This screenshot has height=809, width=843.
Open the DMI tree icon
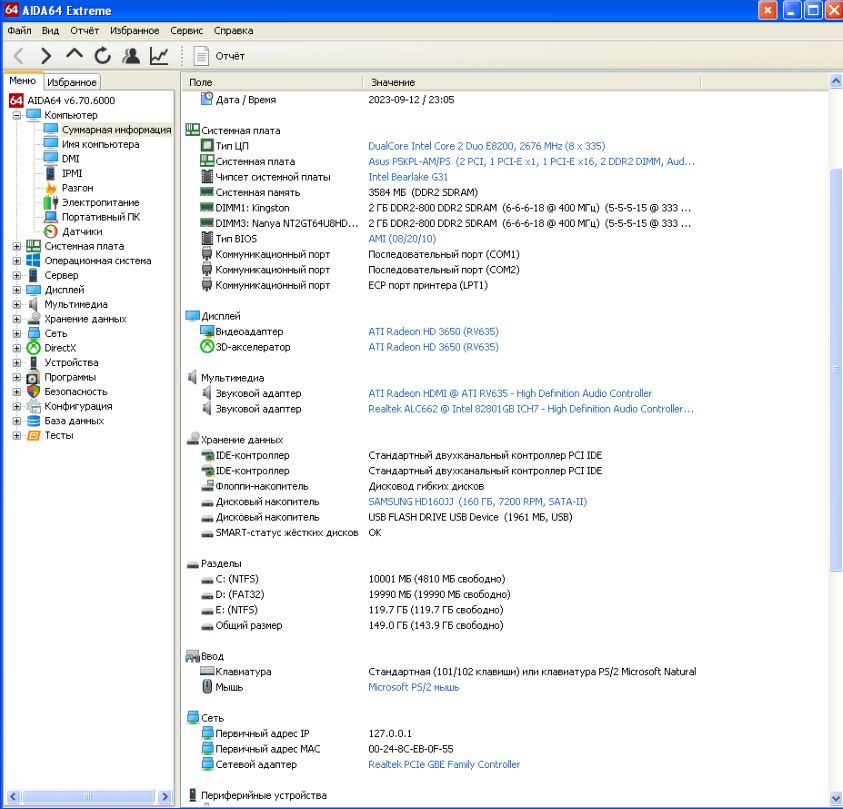51,159
